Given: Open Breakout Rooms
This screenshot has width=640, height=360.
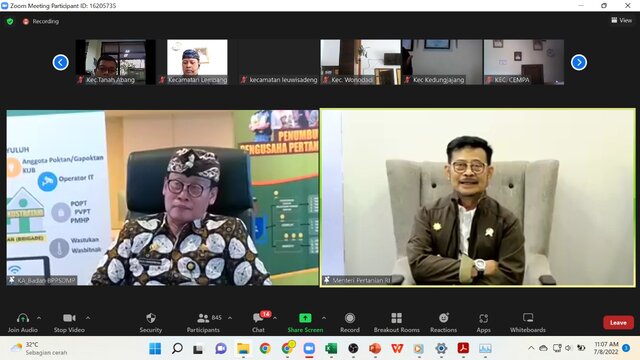Looking at the screenshot, I should click(x=396, y=322).
